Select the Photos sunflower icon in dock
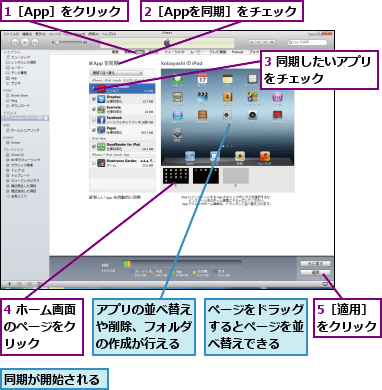This screenshot has width=382, height=390. click(240, 156)
